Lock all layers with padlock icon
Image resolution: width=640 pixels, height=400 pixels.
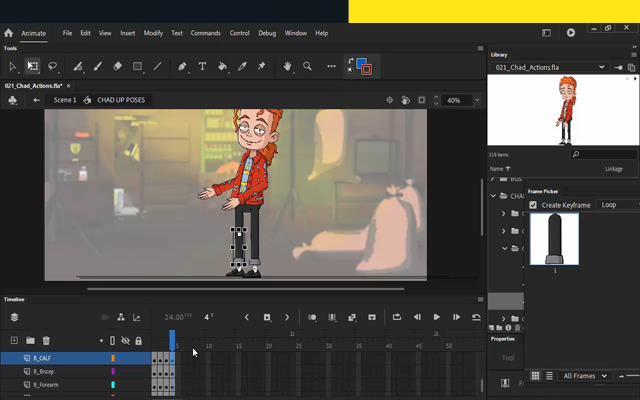[137, 341]
